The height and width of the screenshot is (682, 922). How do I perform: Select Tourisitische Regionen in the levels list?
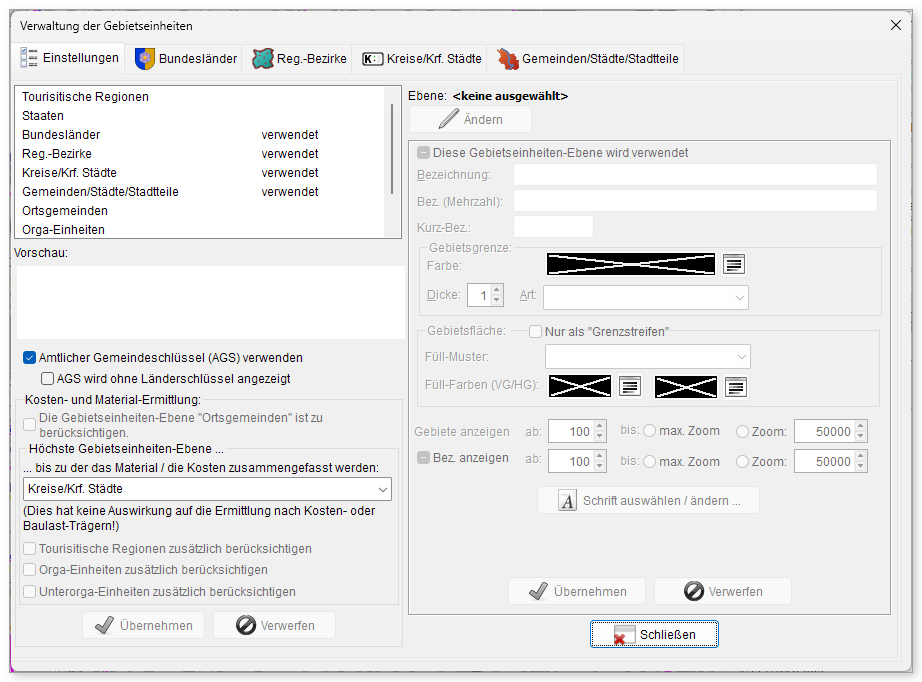point(200,96)
